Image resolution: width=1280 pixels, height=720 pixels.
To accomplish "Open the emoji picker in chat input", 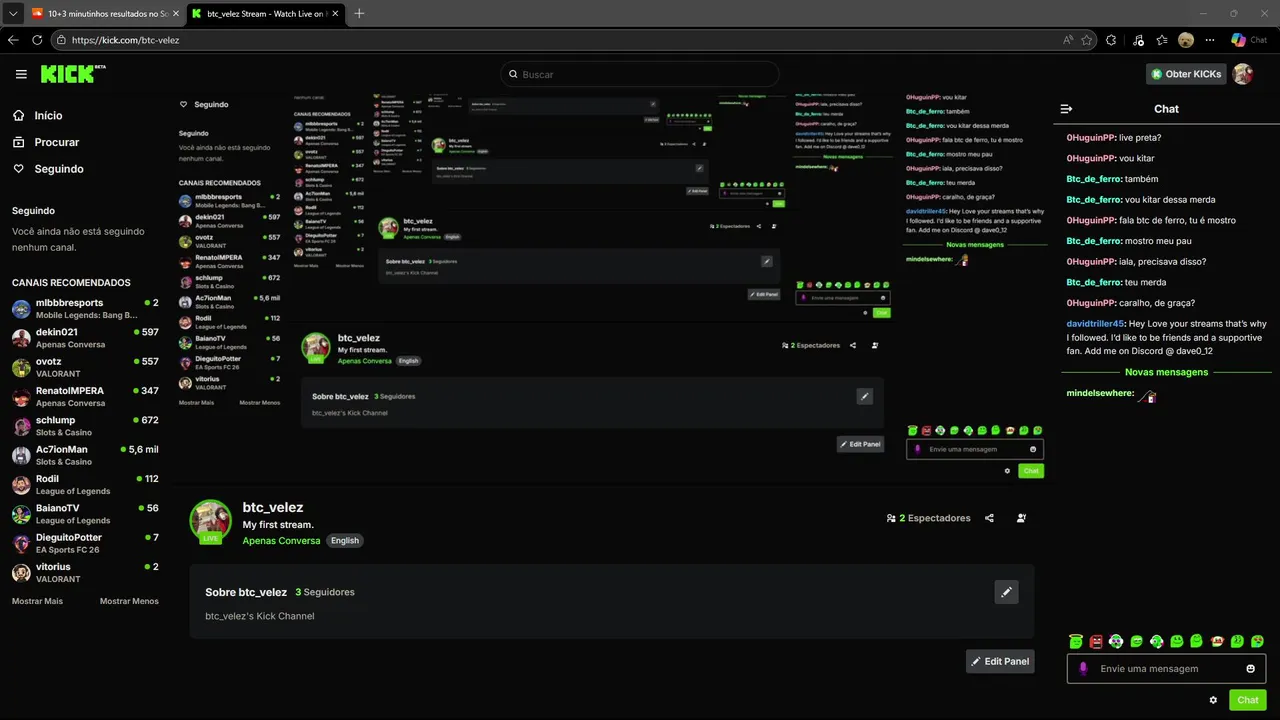I will [x=1250, y=669].
